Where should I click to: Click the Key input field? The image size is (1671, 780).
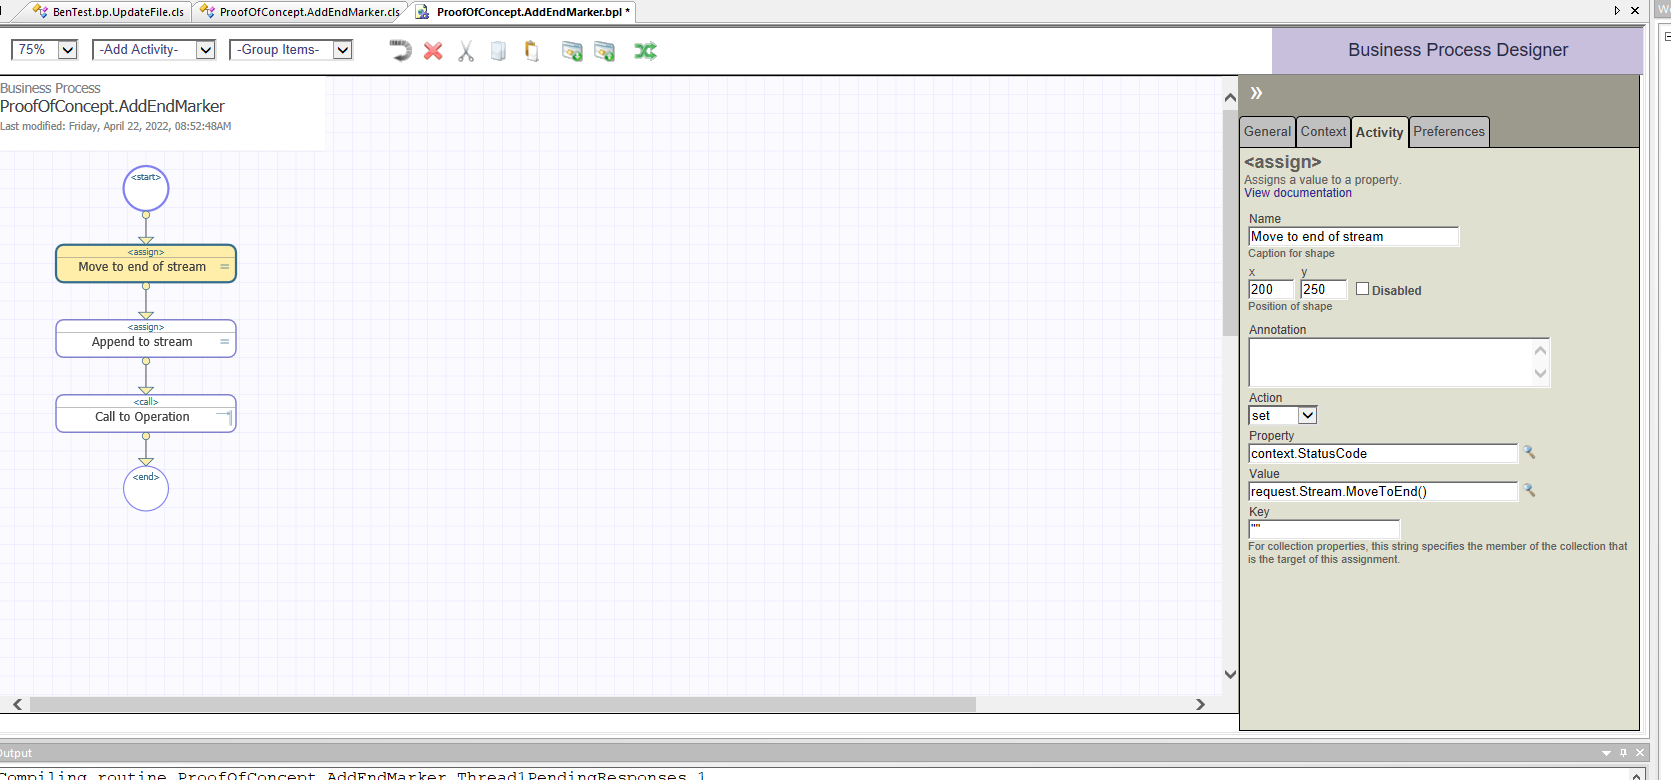coord(1324,529)
